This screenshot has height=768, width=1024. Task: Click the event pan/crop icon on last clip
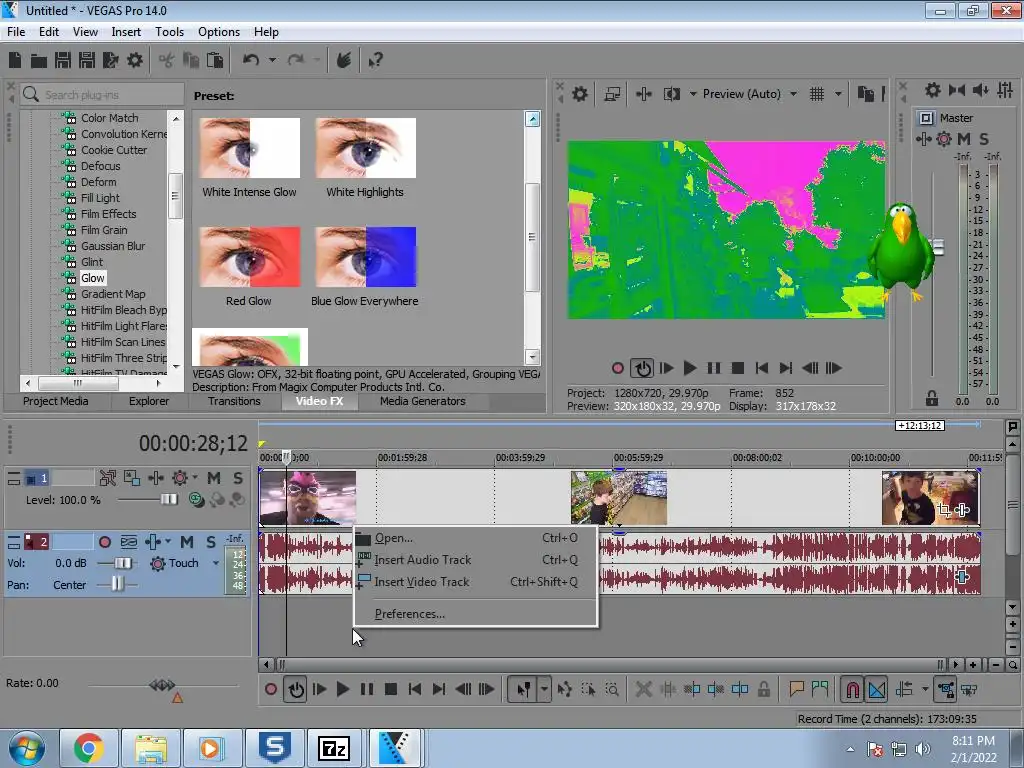tap(944, 510)
